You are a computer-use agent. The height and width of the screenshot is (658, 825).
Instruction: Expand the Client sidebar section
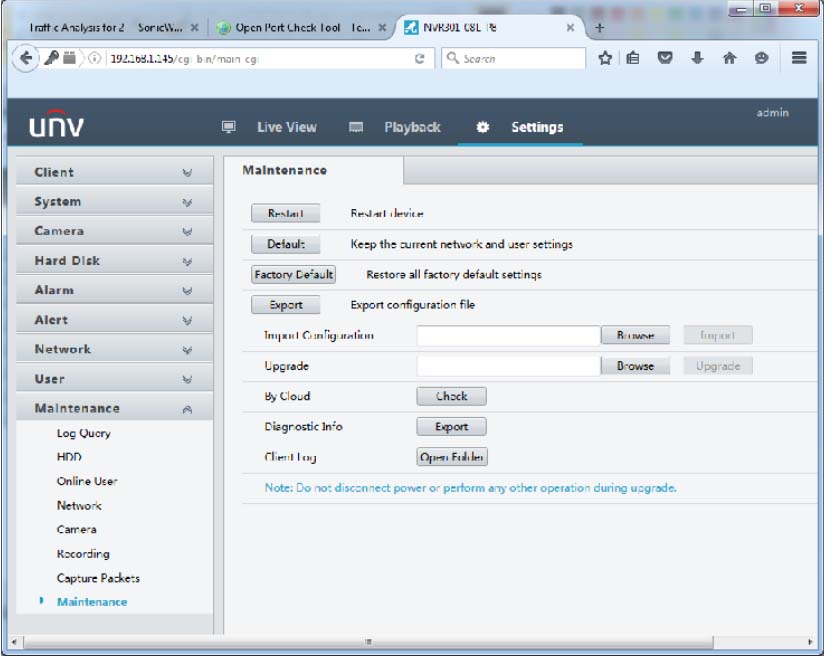(x=114, y=172)
